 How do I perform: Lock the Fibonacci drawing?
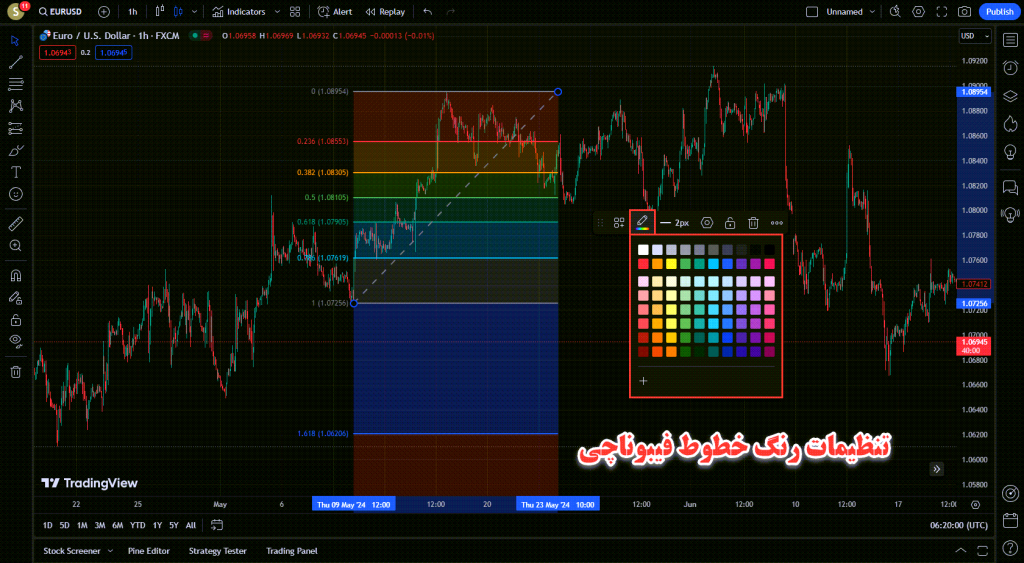pyautogui.click(x=729, y=223)
